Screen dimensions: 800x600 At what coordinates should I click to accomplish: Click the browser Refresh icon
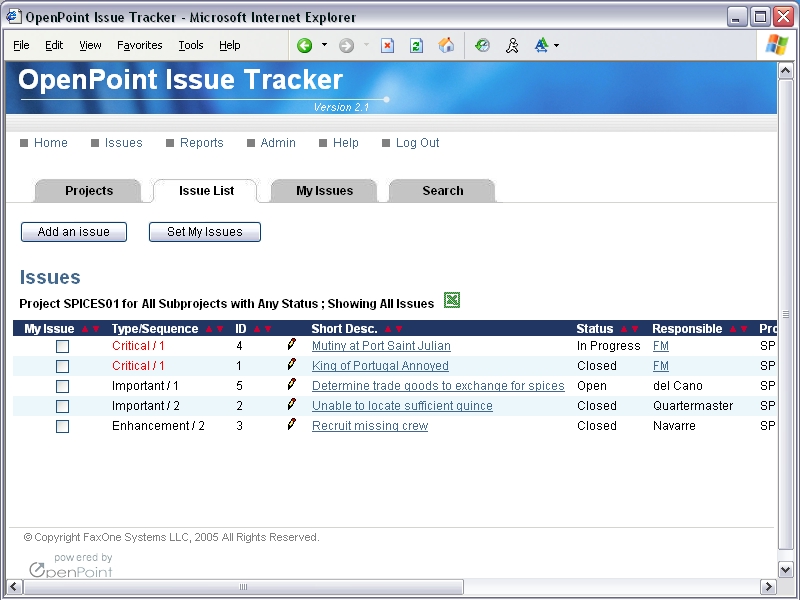pyautogui.click(x=417, y=45)
